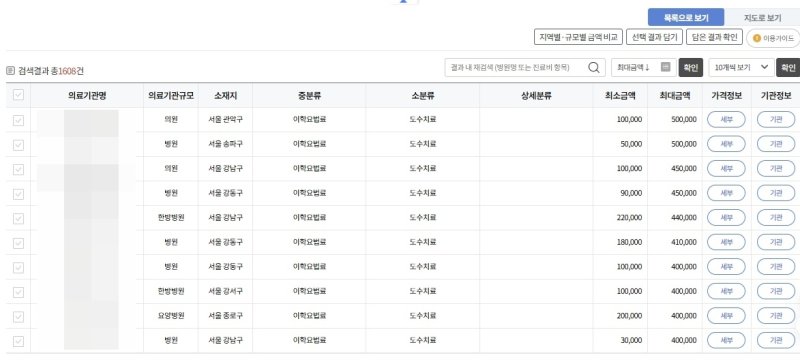Click the 서울 강서구 location cell
The image size is (800, 362).
click(226, 292)
